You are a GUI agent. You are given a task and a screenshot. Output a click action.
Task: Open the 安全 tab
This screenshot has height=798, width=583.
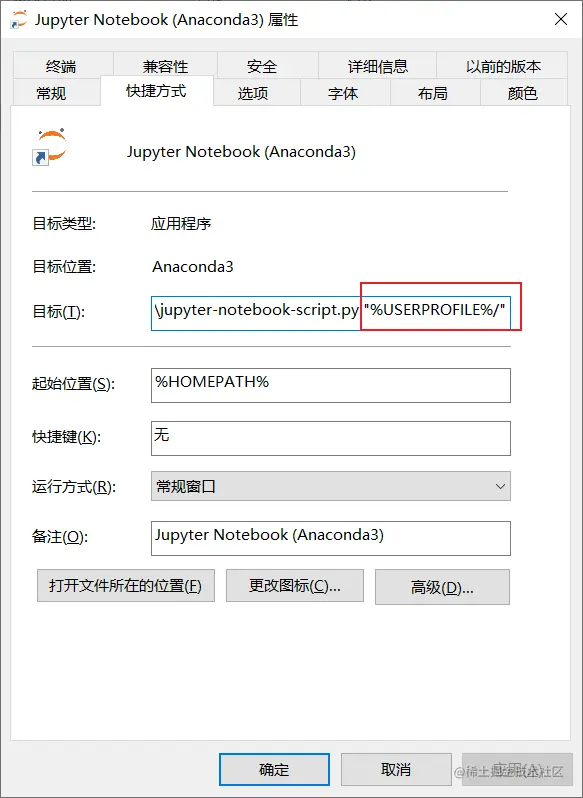click(x=262, y=66)
